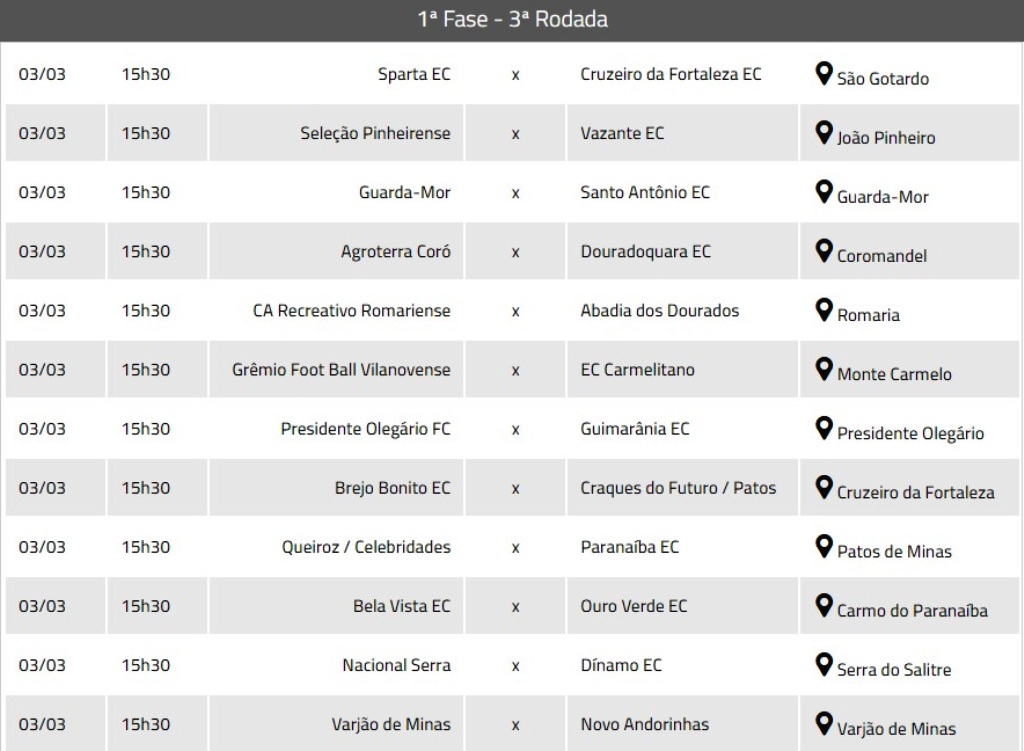Screen dimensions: 1024x751
Task: Select the Queiroz / Celebridades team
Action: (x=366, y=546)
